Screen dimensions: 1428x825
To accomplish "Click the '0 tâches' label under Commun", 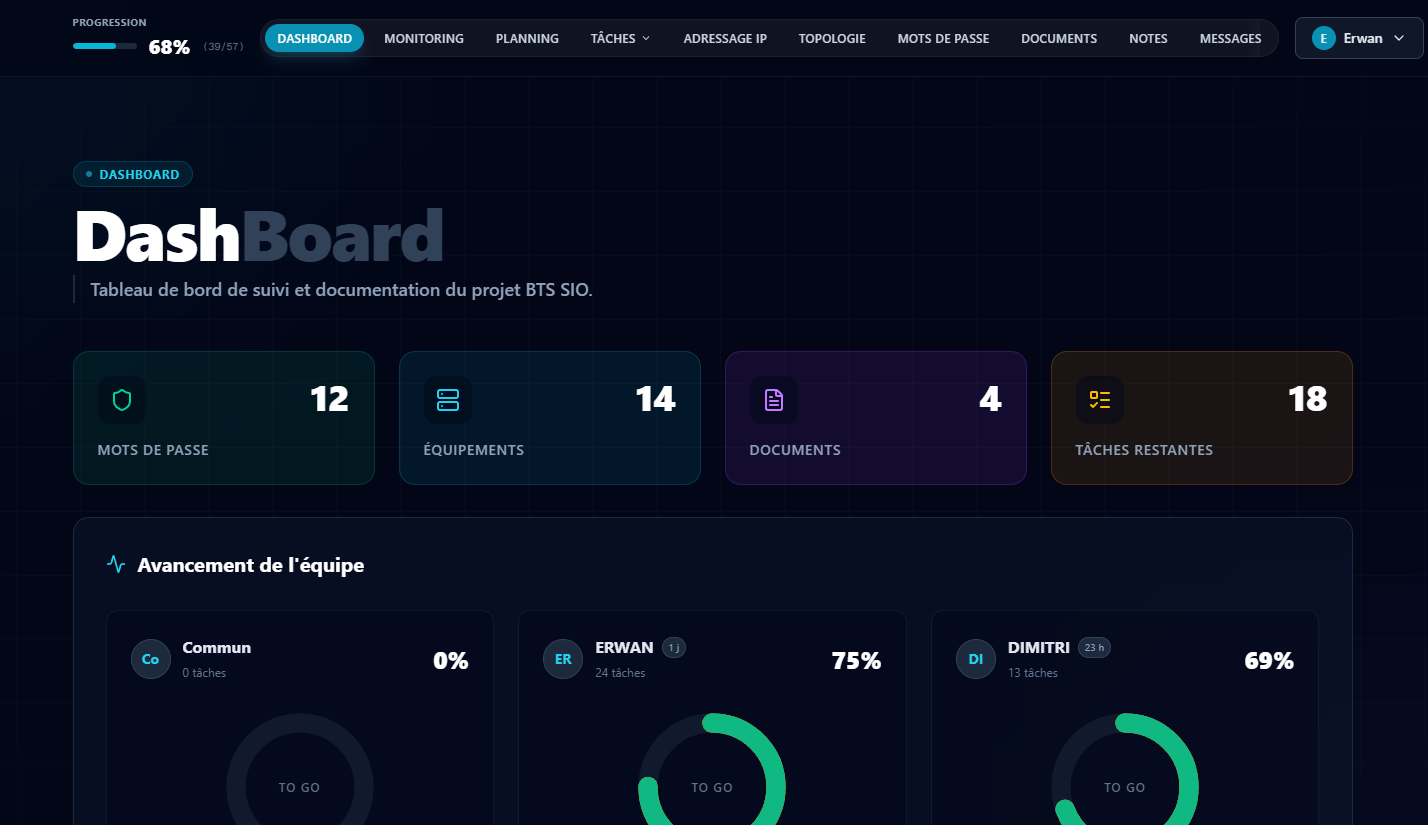I will [204, 673].
